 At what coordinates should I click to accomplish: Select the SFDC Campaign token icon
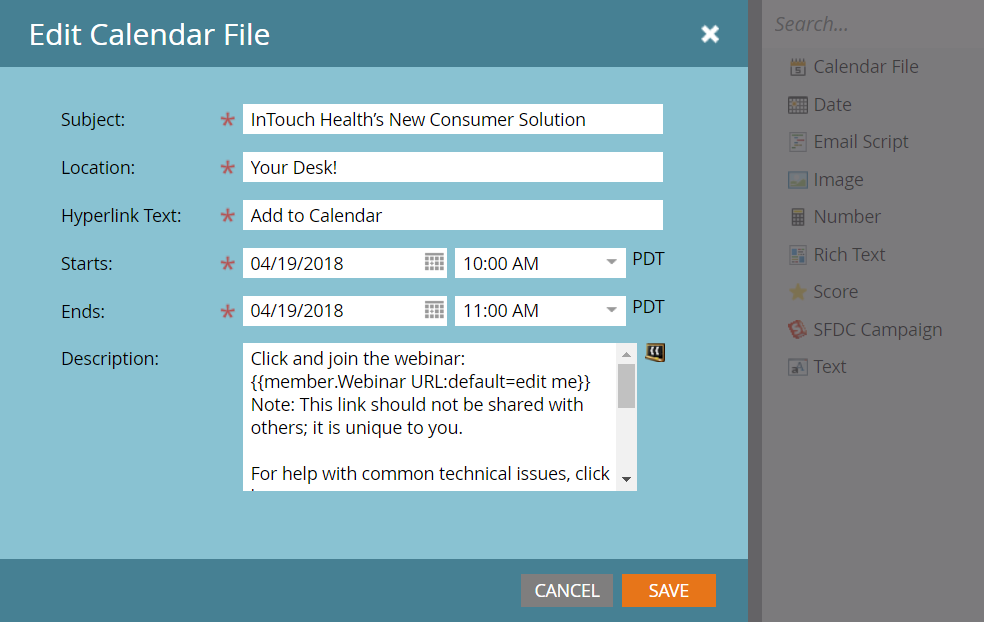coord(797,330)
